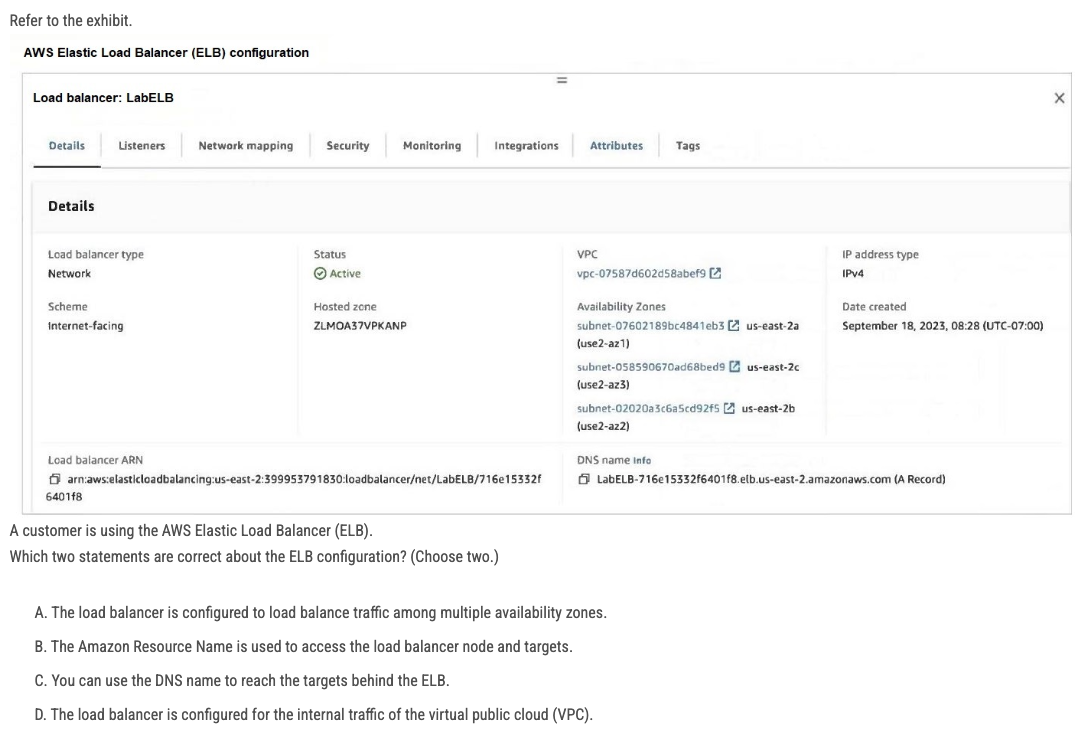Switch to the Details tab
This screenshot has width=1081, height=733.
tap(67, 145)
